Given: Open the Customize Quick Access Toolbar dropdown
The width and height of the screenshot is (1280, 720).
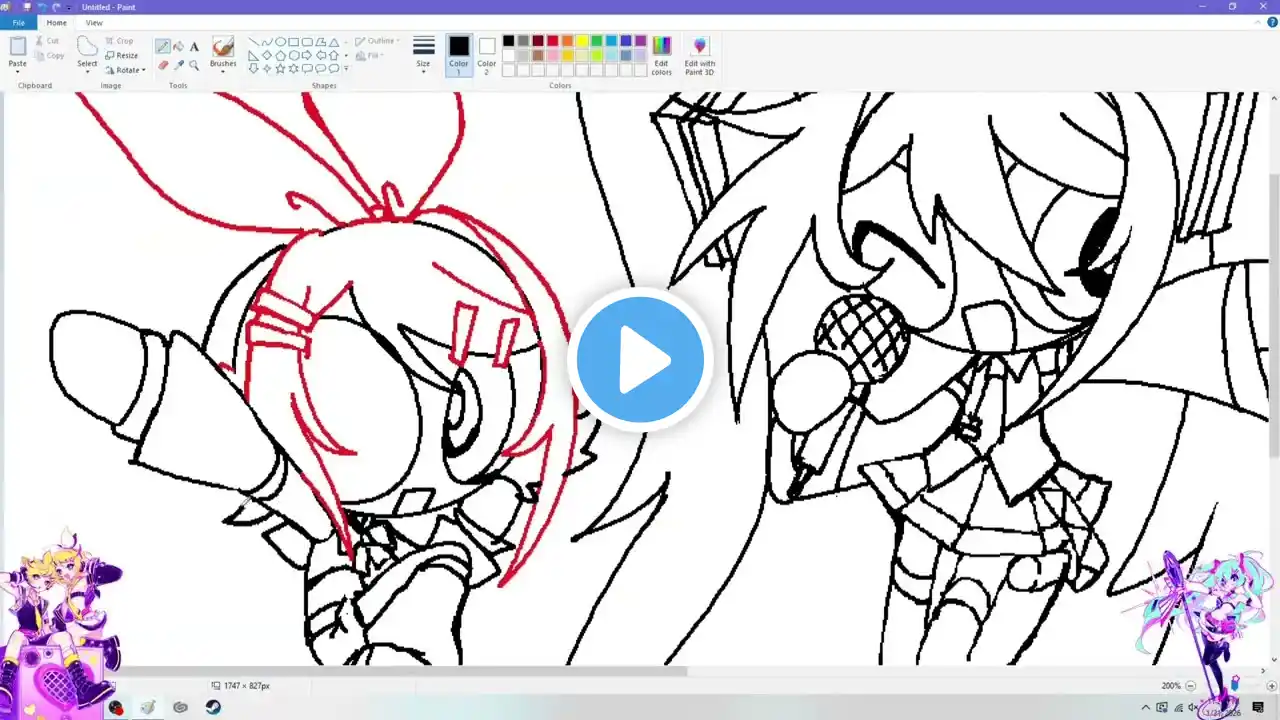Looking at the screenshot, I should [69, 7].
